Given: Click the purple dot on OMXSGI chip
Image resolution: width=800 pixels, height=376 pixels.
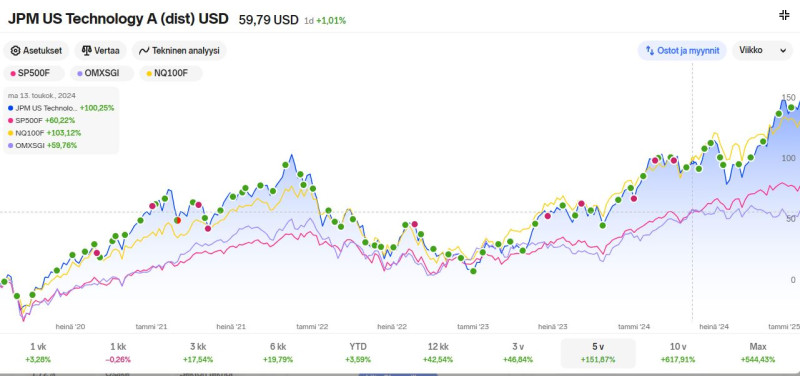Looking at the screenshot, I should pos(80,73).
